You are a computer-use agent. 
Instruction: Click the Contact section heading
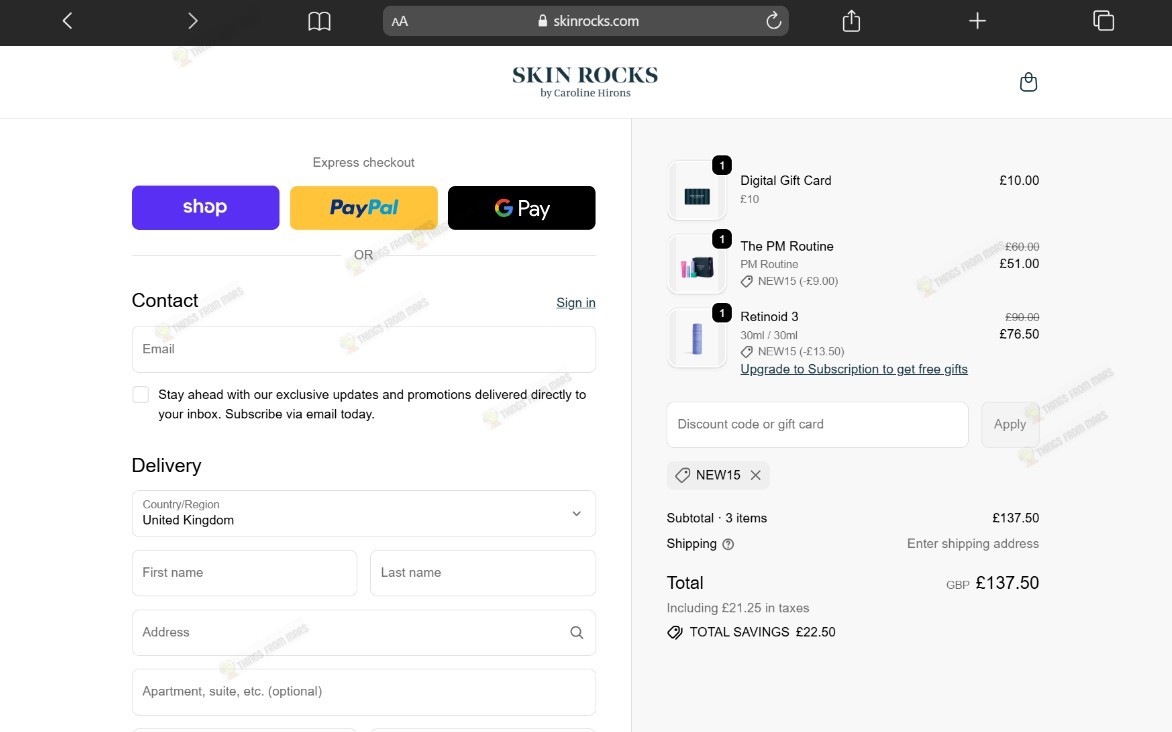pyautogui.click(x=165, y=301)
